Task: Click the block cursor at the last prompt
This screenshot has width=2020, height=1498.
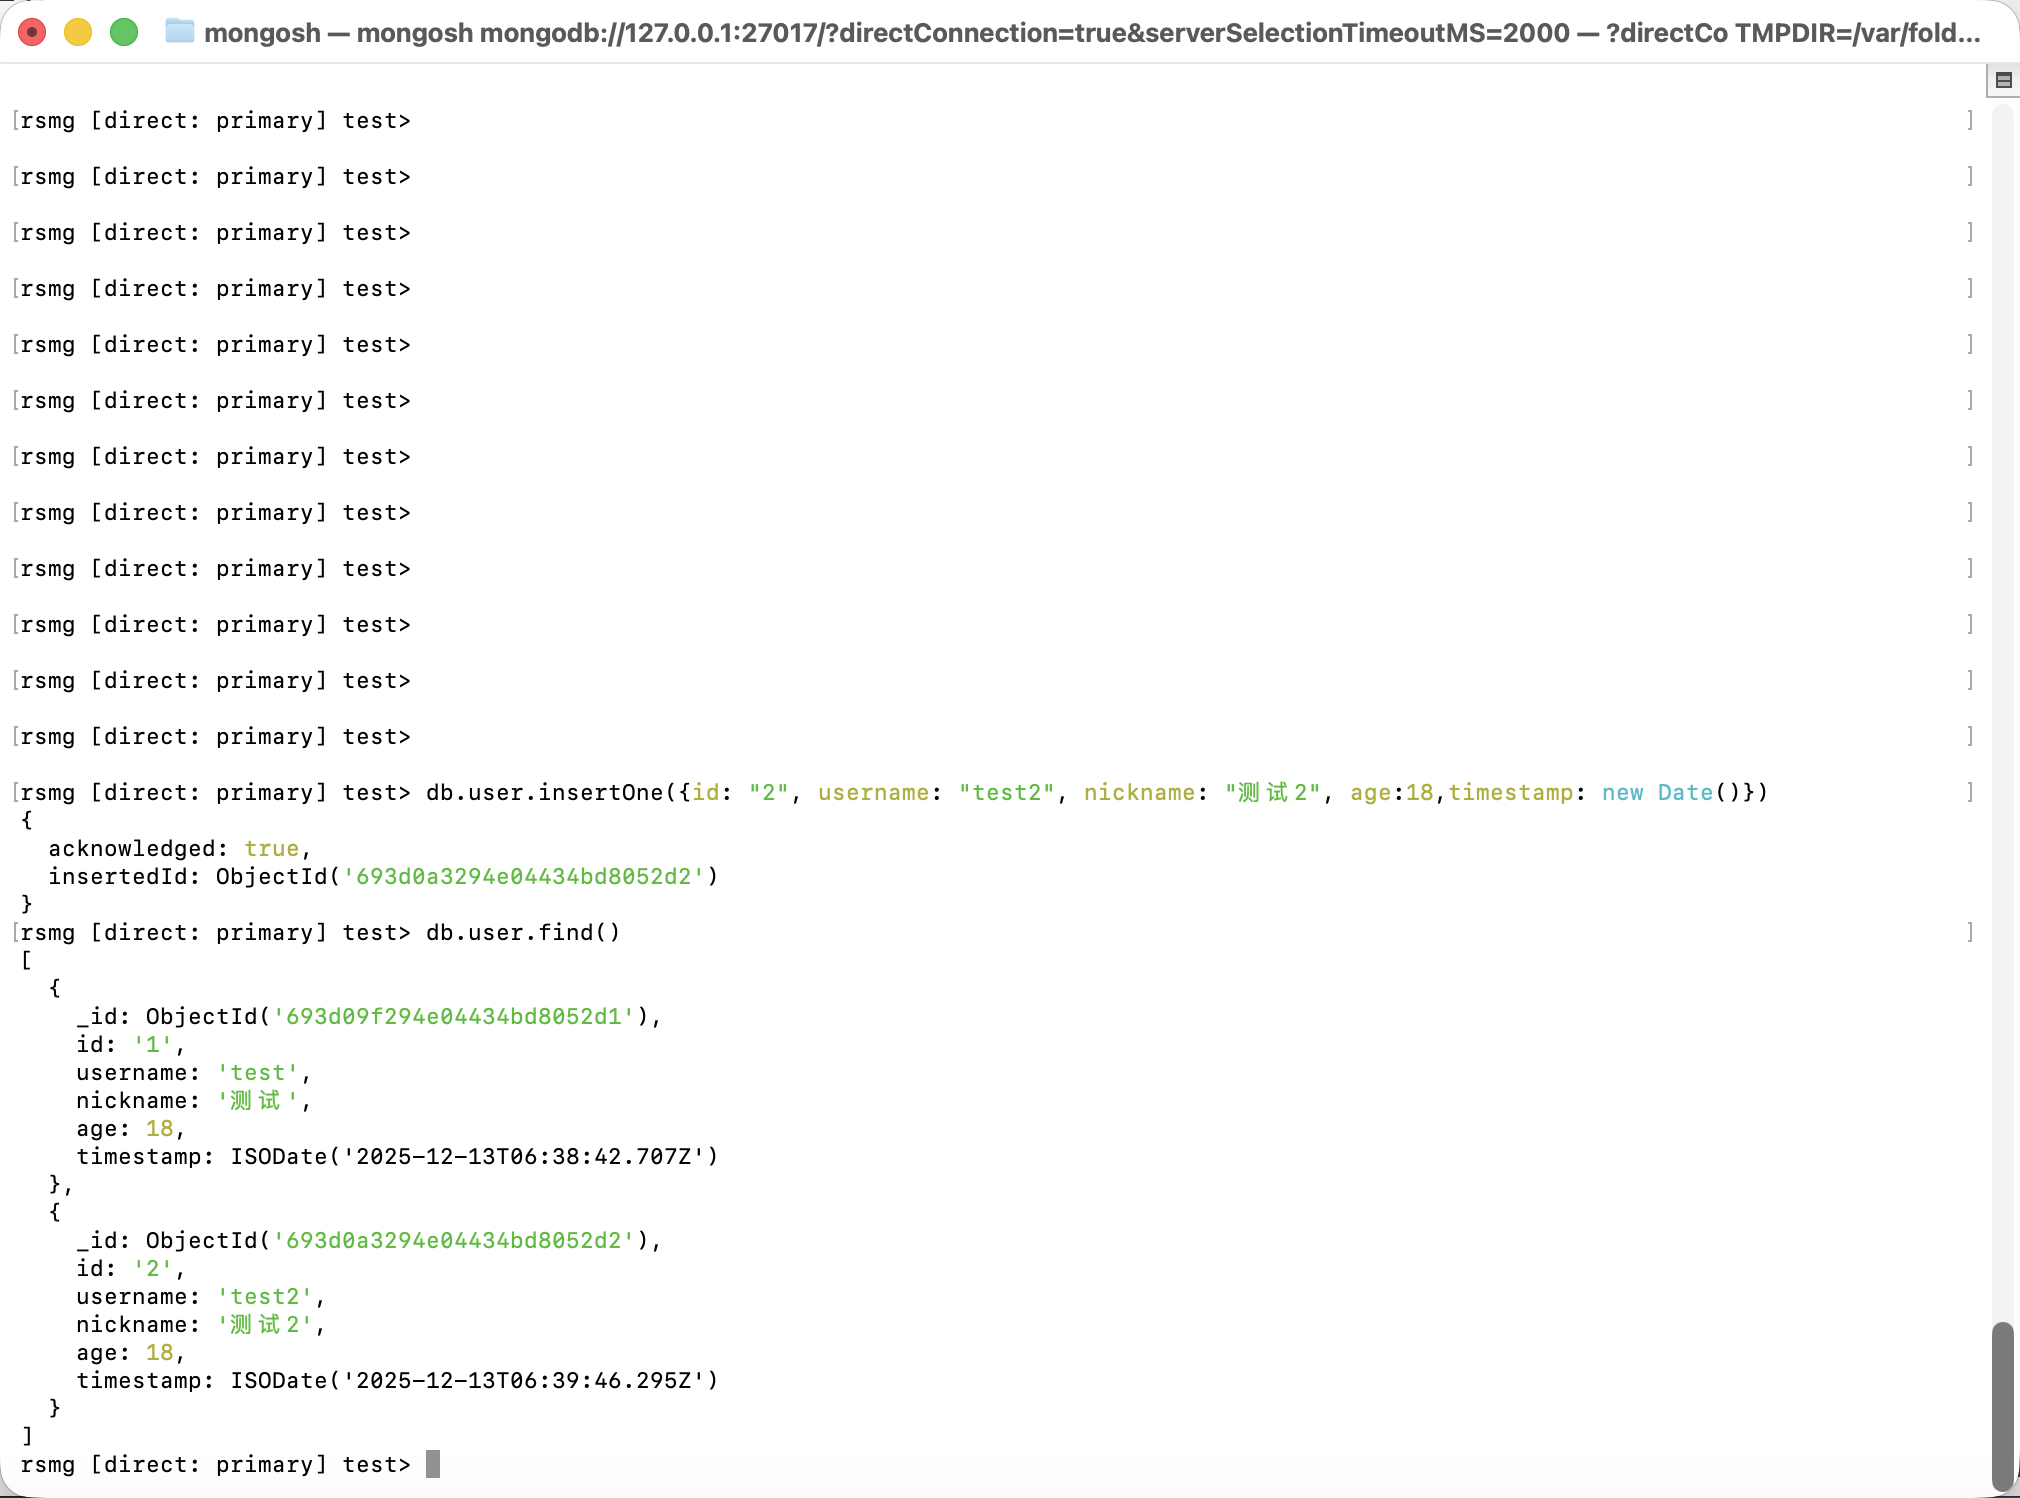Action: click(433, 1465)
